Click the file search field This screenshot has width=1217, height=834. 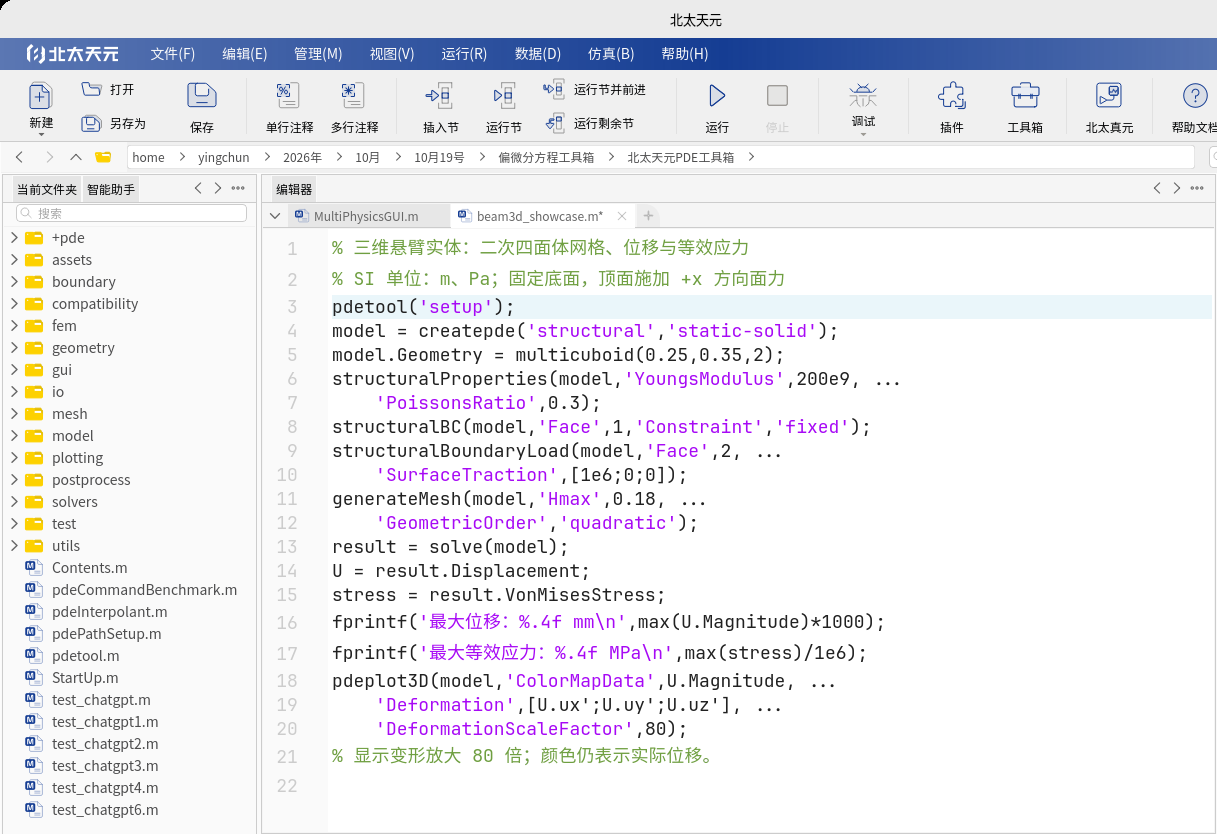131,213
